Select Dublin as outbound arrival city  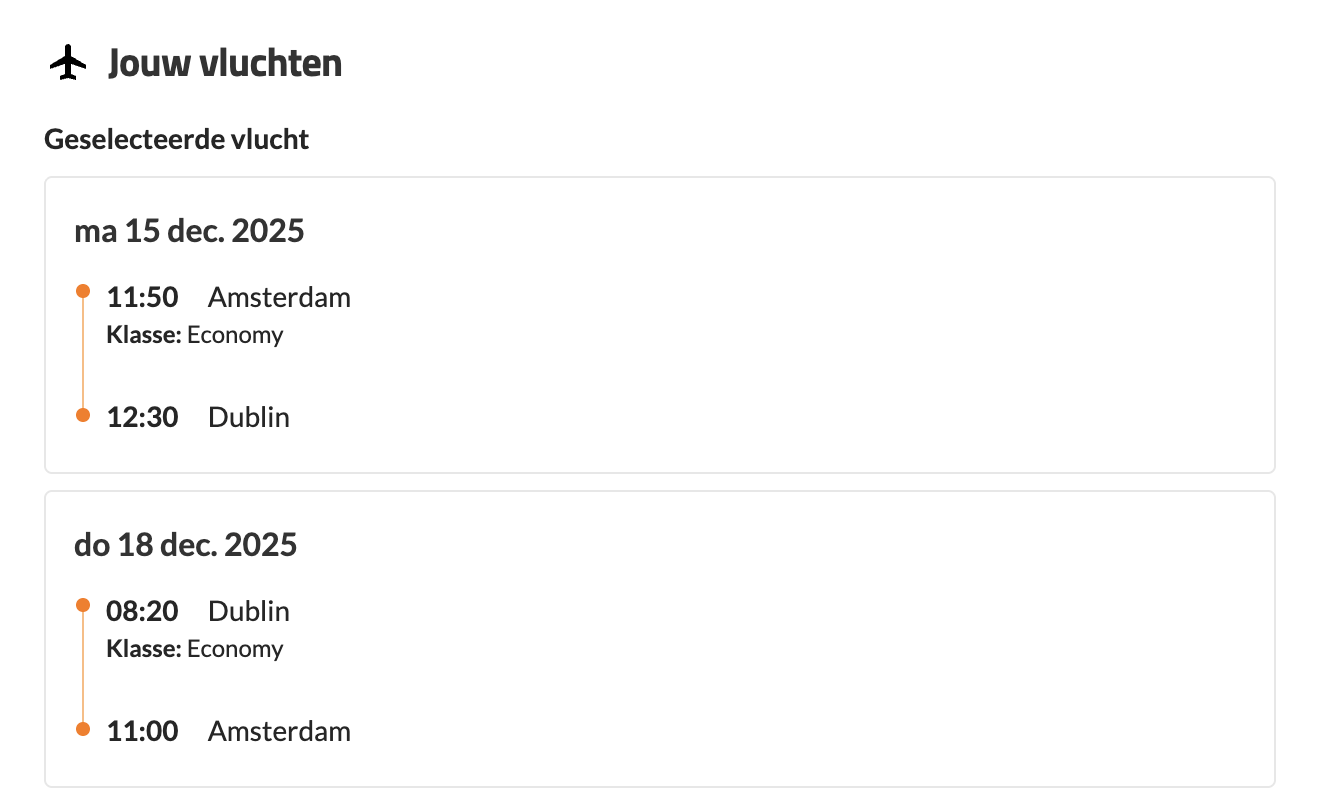(x=249, y=417)
